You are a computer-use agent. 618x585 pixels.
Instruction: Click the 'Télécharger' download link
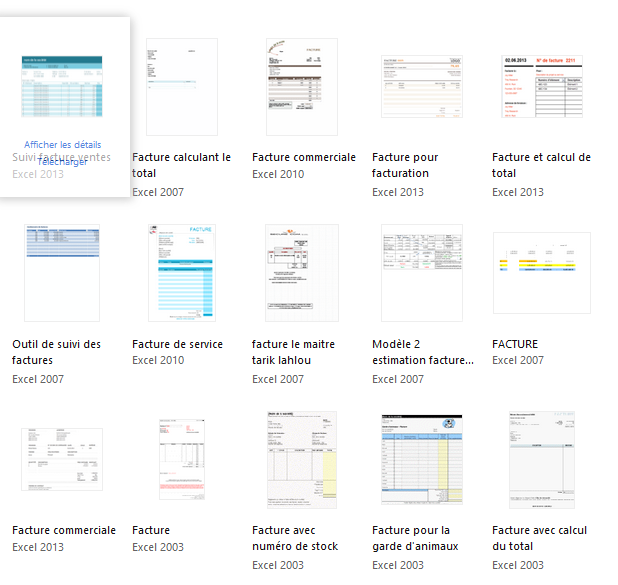(62, 162)
